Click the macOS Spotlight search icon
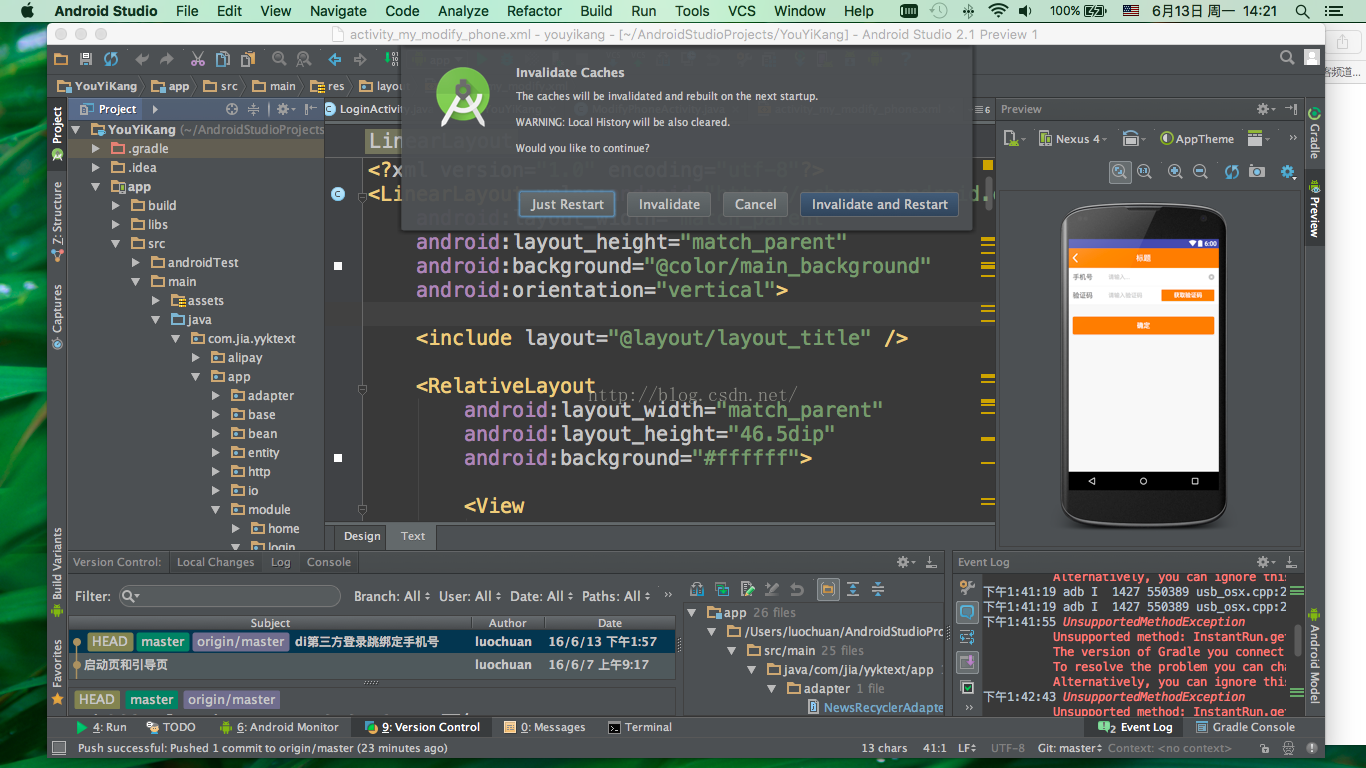The width and height of the screenshot is (1366, 768). pos(1302,11)
